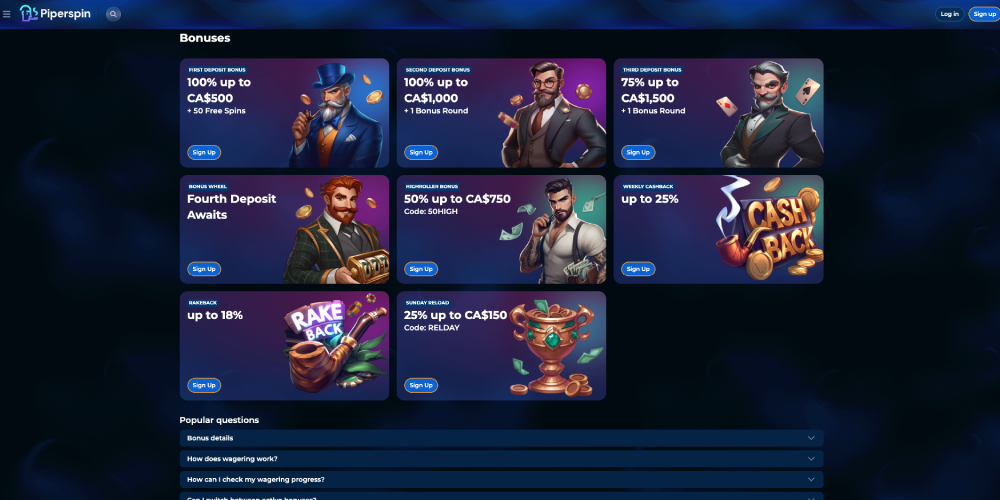Click Sign up in header
This screenshot has width=1000, height=500.
985,14
